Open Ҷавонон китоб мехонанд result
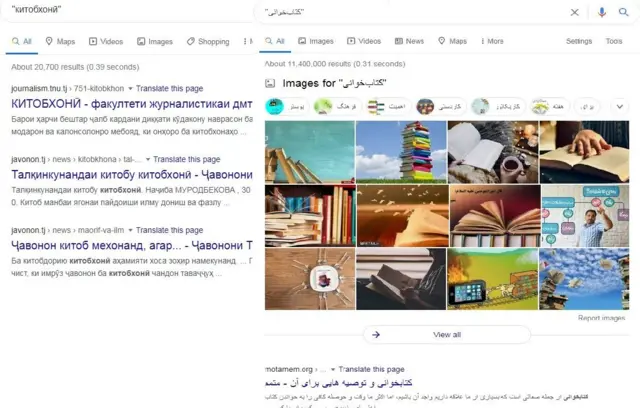Image resolution: width=640 pixels, height=408 pixels. point(131,246)
